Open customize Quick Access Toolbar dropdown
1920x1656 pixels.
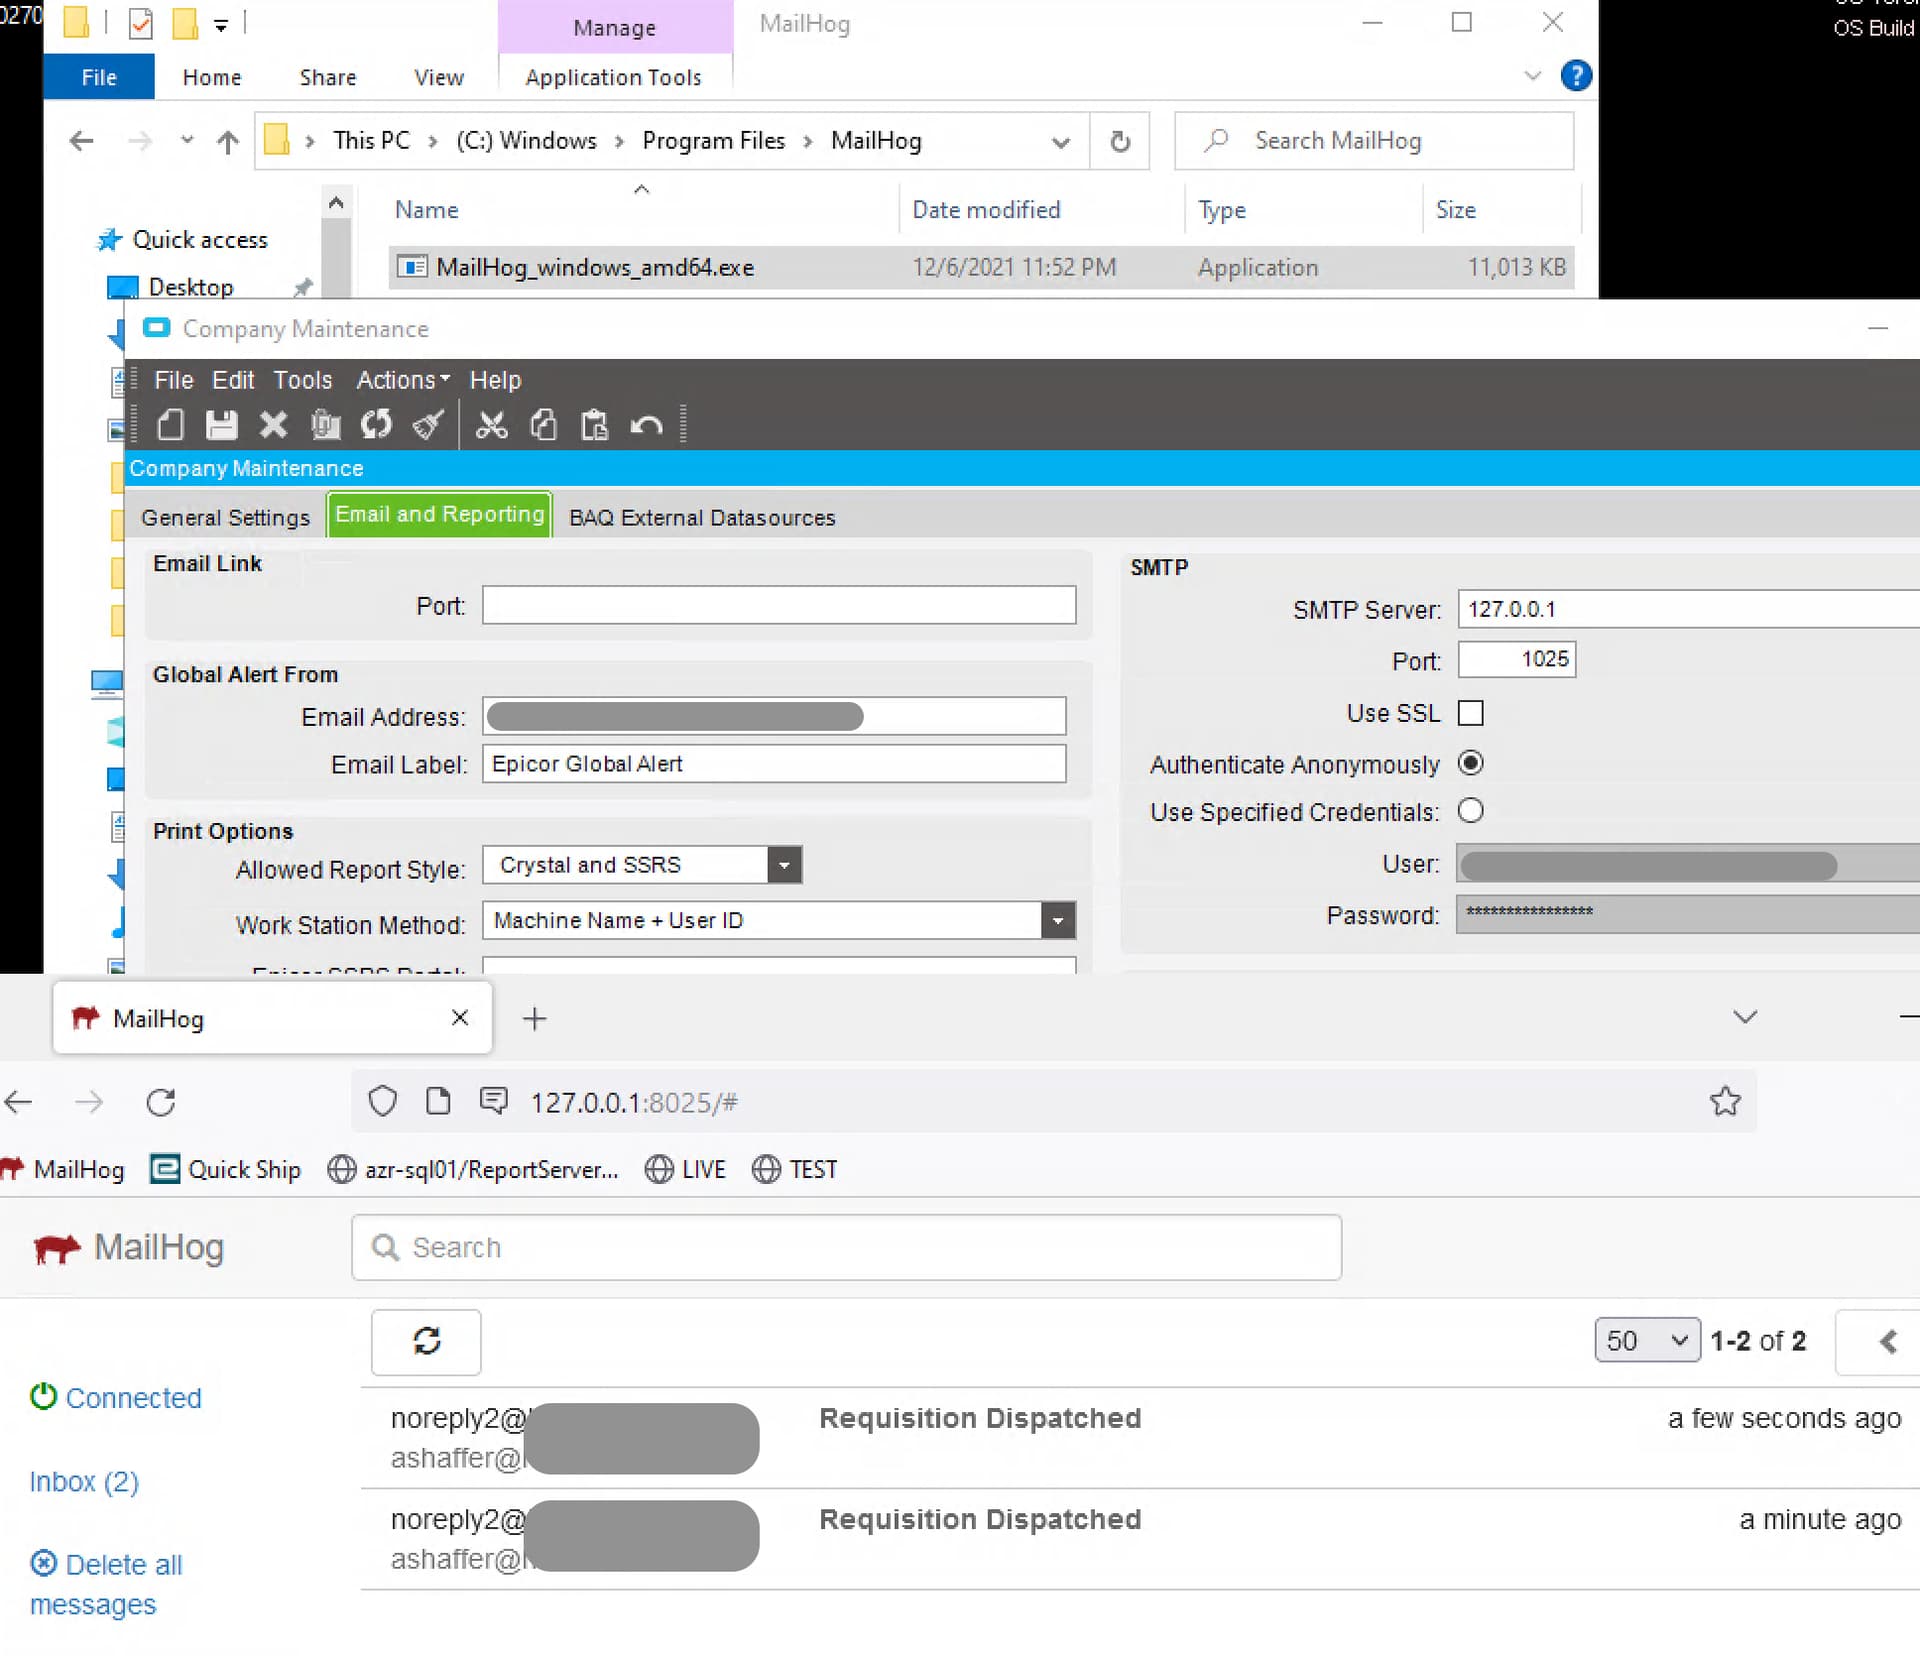[x=221, y=26]
